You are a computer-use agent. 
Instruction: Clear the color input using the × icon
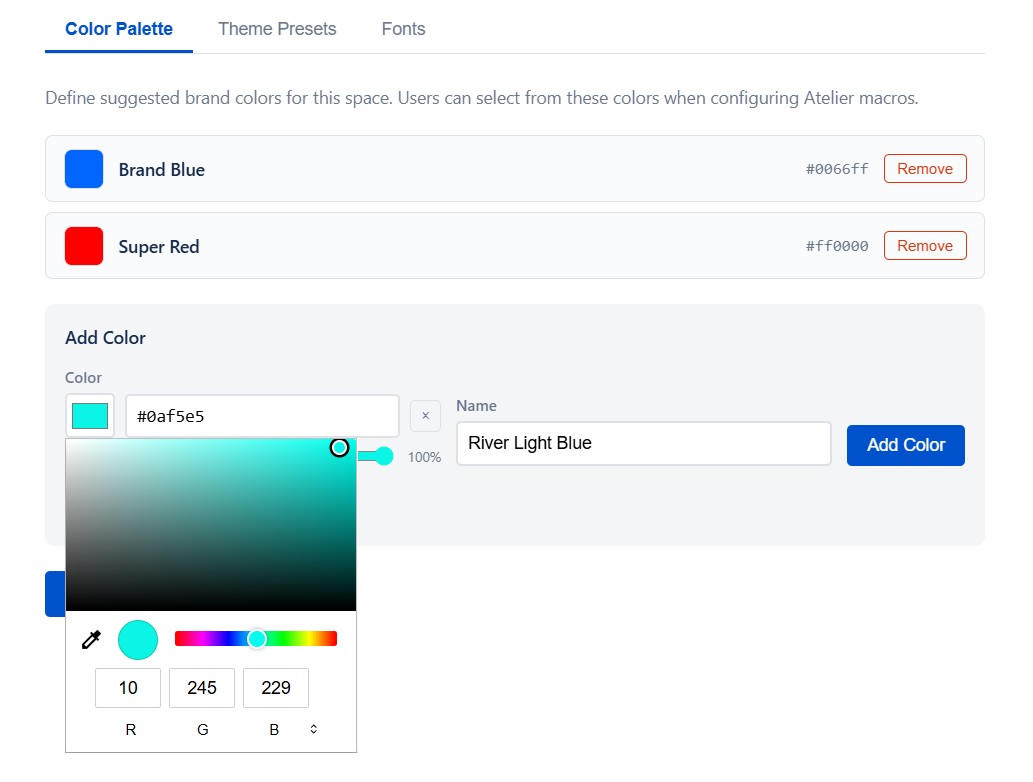(x=425, y=415)
